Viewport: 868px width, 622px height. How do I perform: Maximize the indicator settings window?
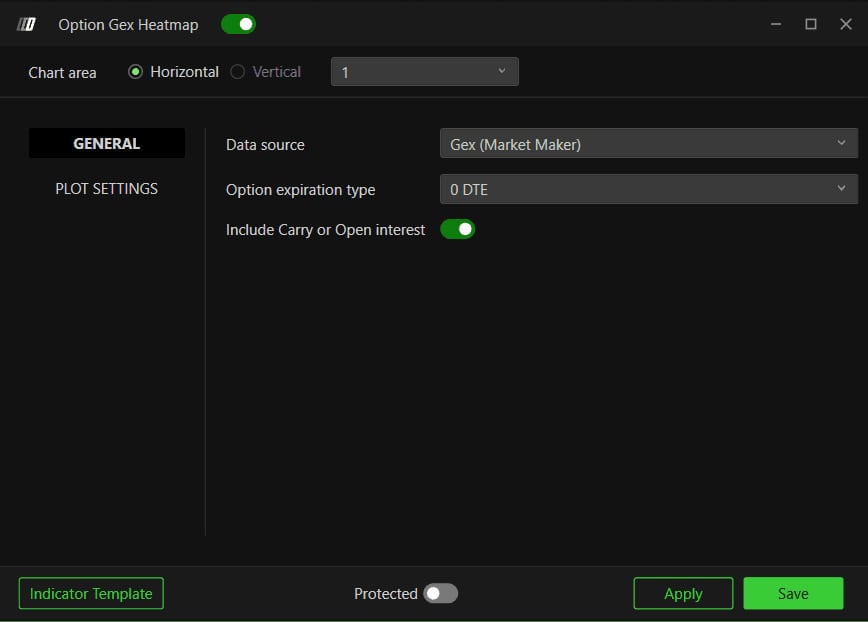811,24
